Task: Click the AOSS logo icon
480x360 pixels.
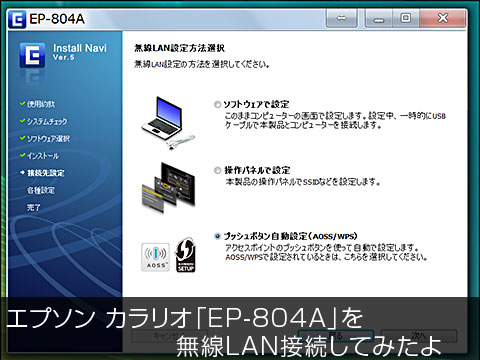Action: coord(155,257)
